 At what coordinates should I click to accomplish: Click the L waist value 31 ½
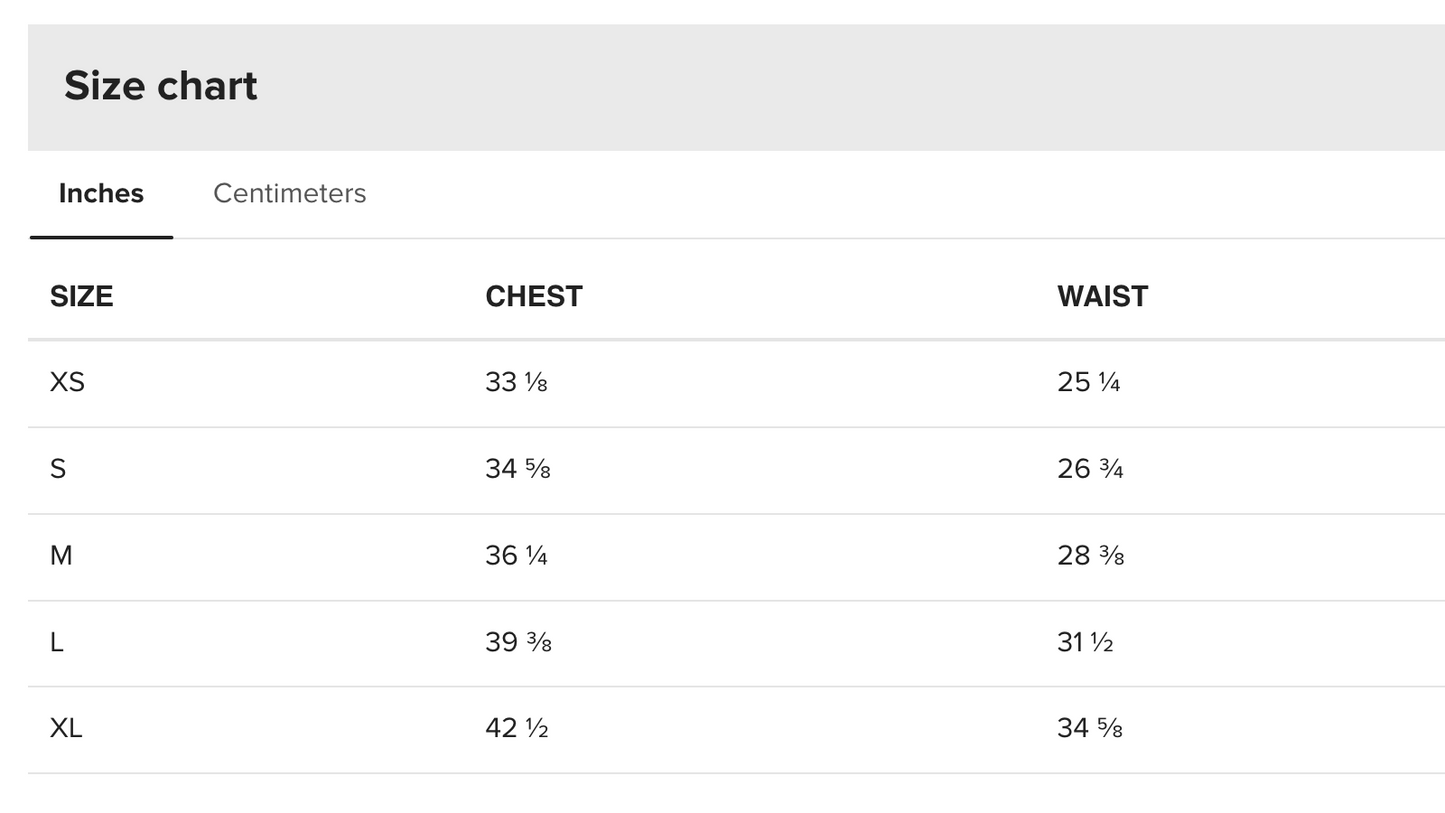[x=1085, y=642]
